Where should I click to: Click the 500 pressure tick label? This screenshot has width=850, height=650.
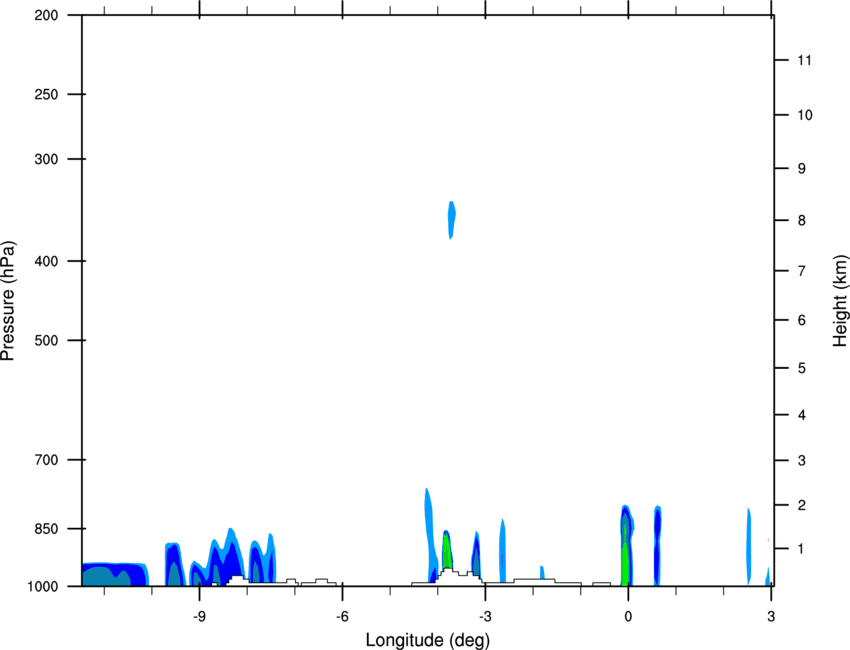46,340
